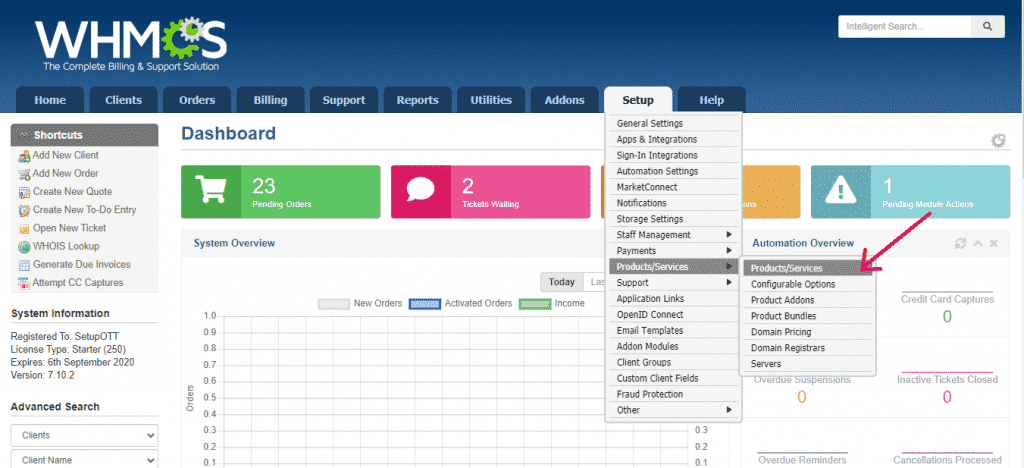This screenshot has width=1024, height=468.
Task: Open the Support navigation tab
Action: 344,100
